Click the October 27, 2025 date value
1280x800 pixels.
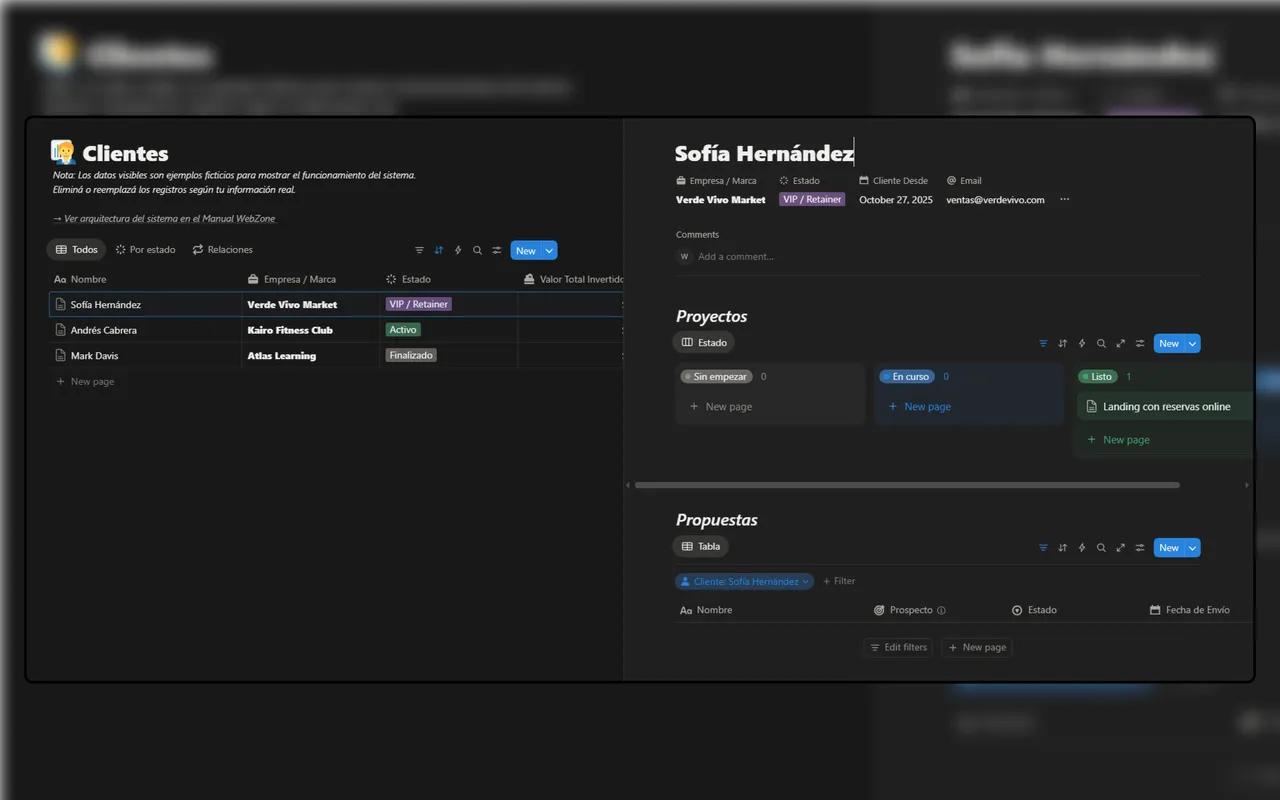coord(896,200)
